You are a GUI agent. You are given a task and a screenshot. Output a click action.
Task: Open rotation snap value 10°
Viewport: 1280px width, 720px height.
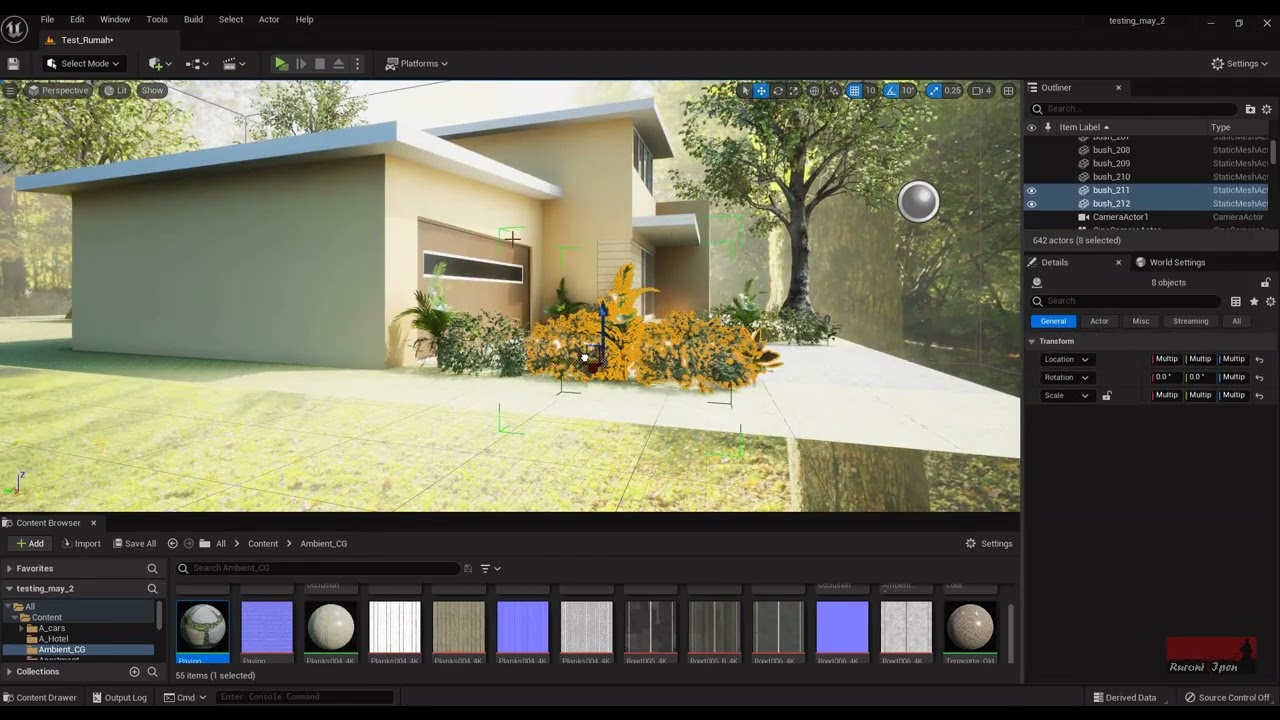point(908,91)
